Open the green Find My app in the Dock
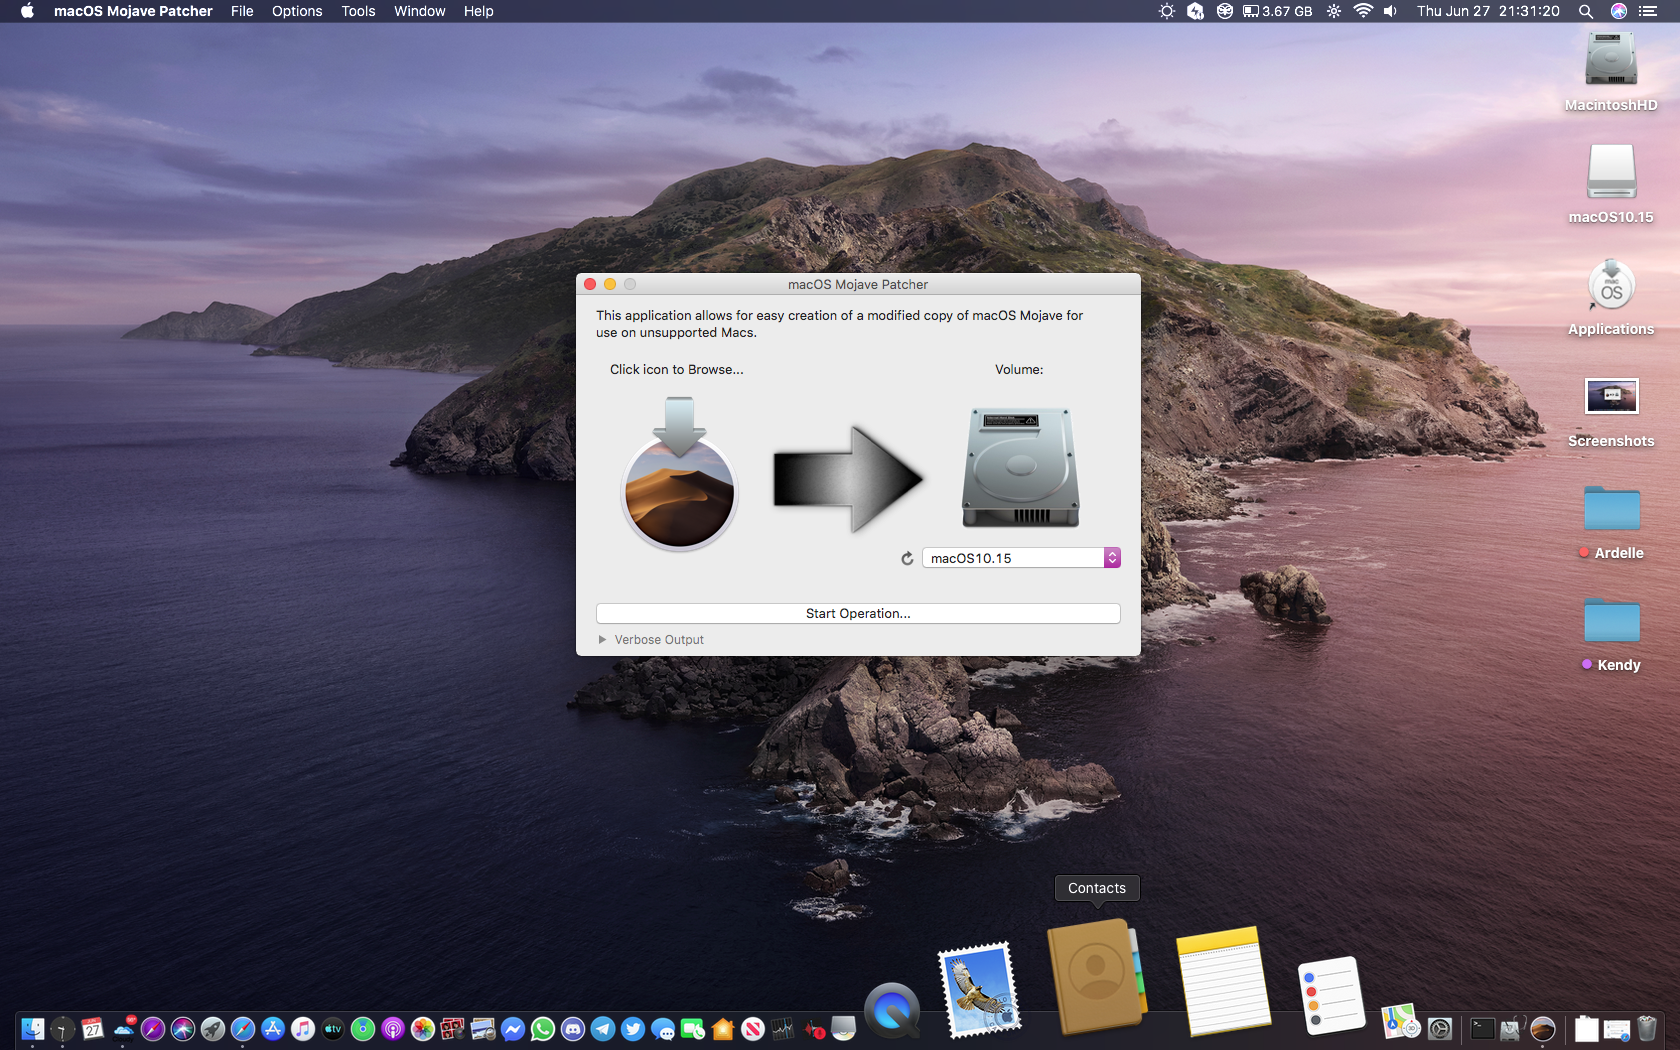1680x1050 pixels. pyautogui.click(x=363, y=1028)
